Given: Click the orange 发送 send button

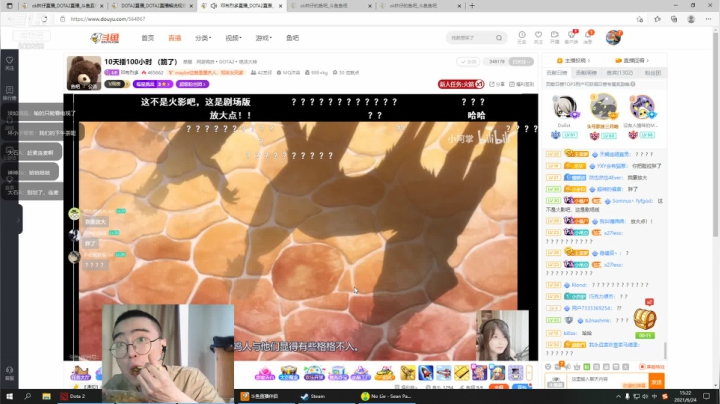Looking at the screenshot, I should 656,382.
